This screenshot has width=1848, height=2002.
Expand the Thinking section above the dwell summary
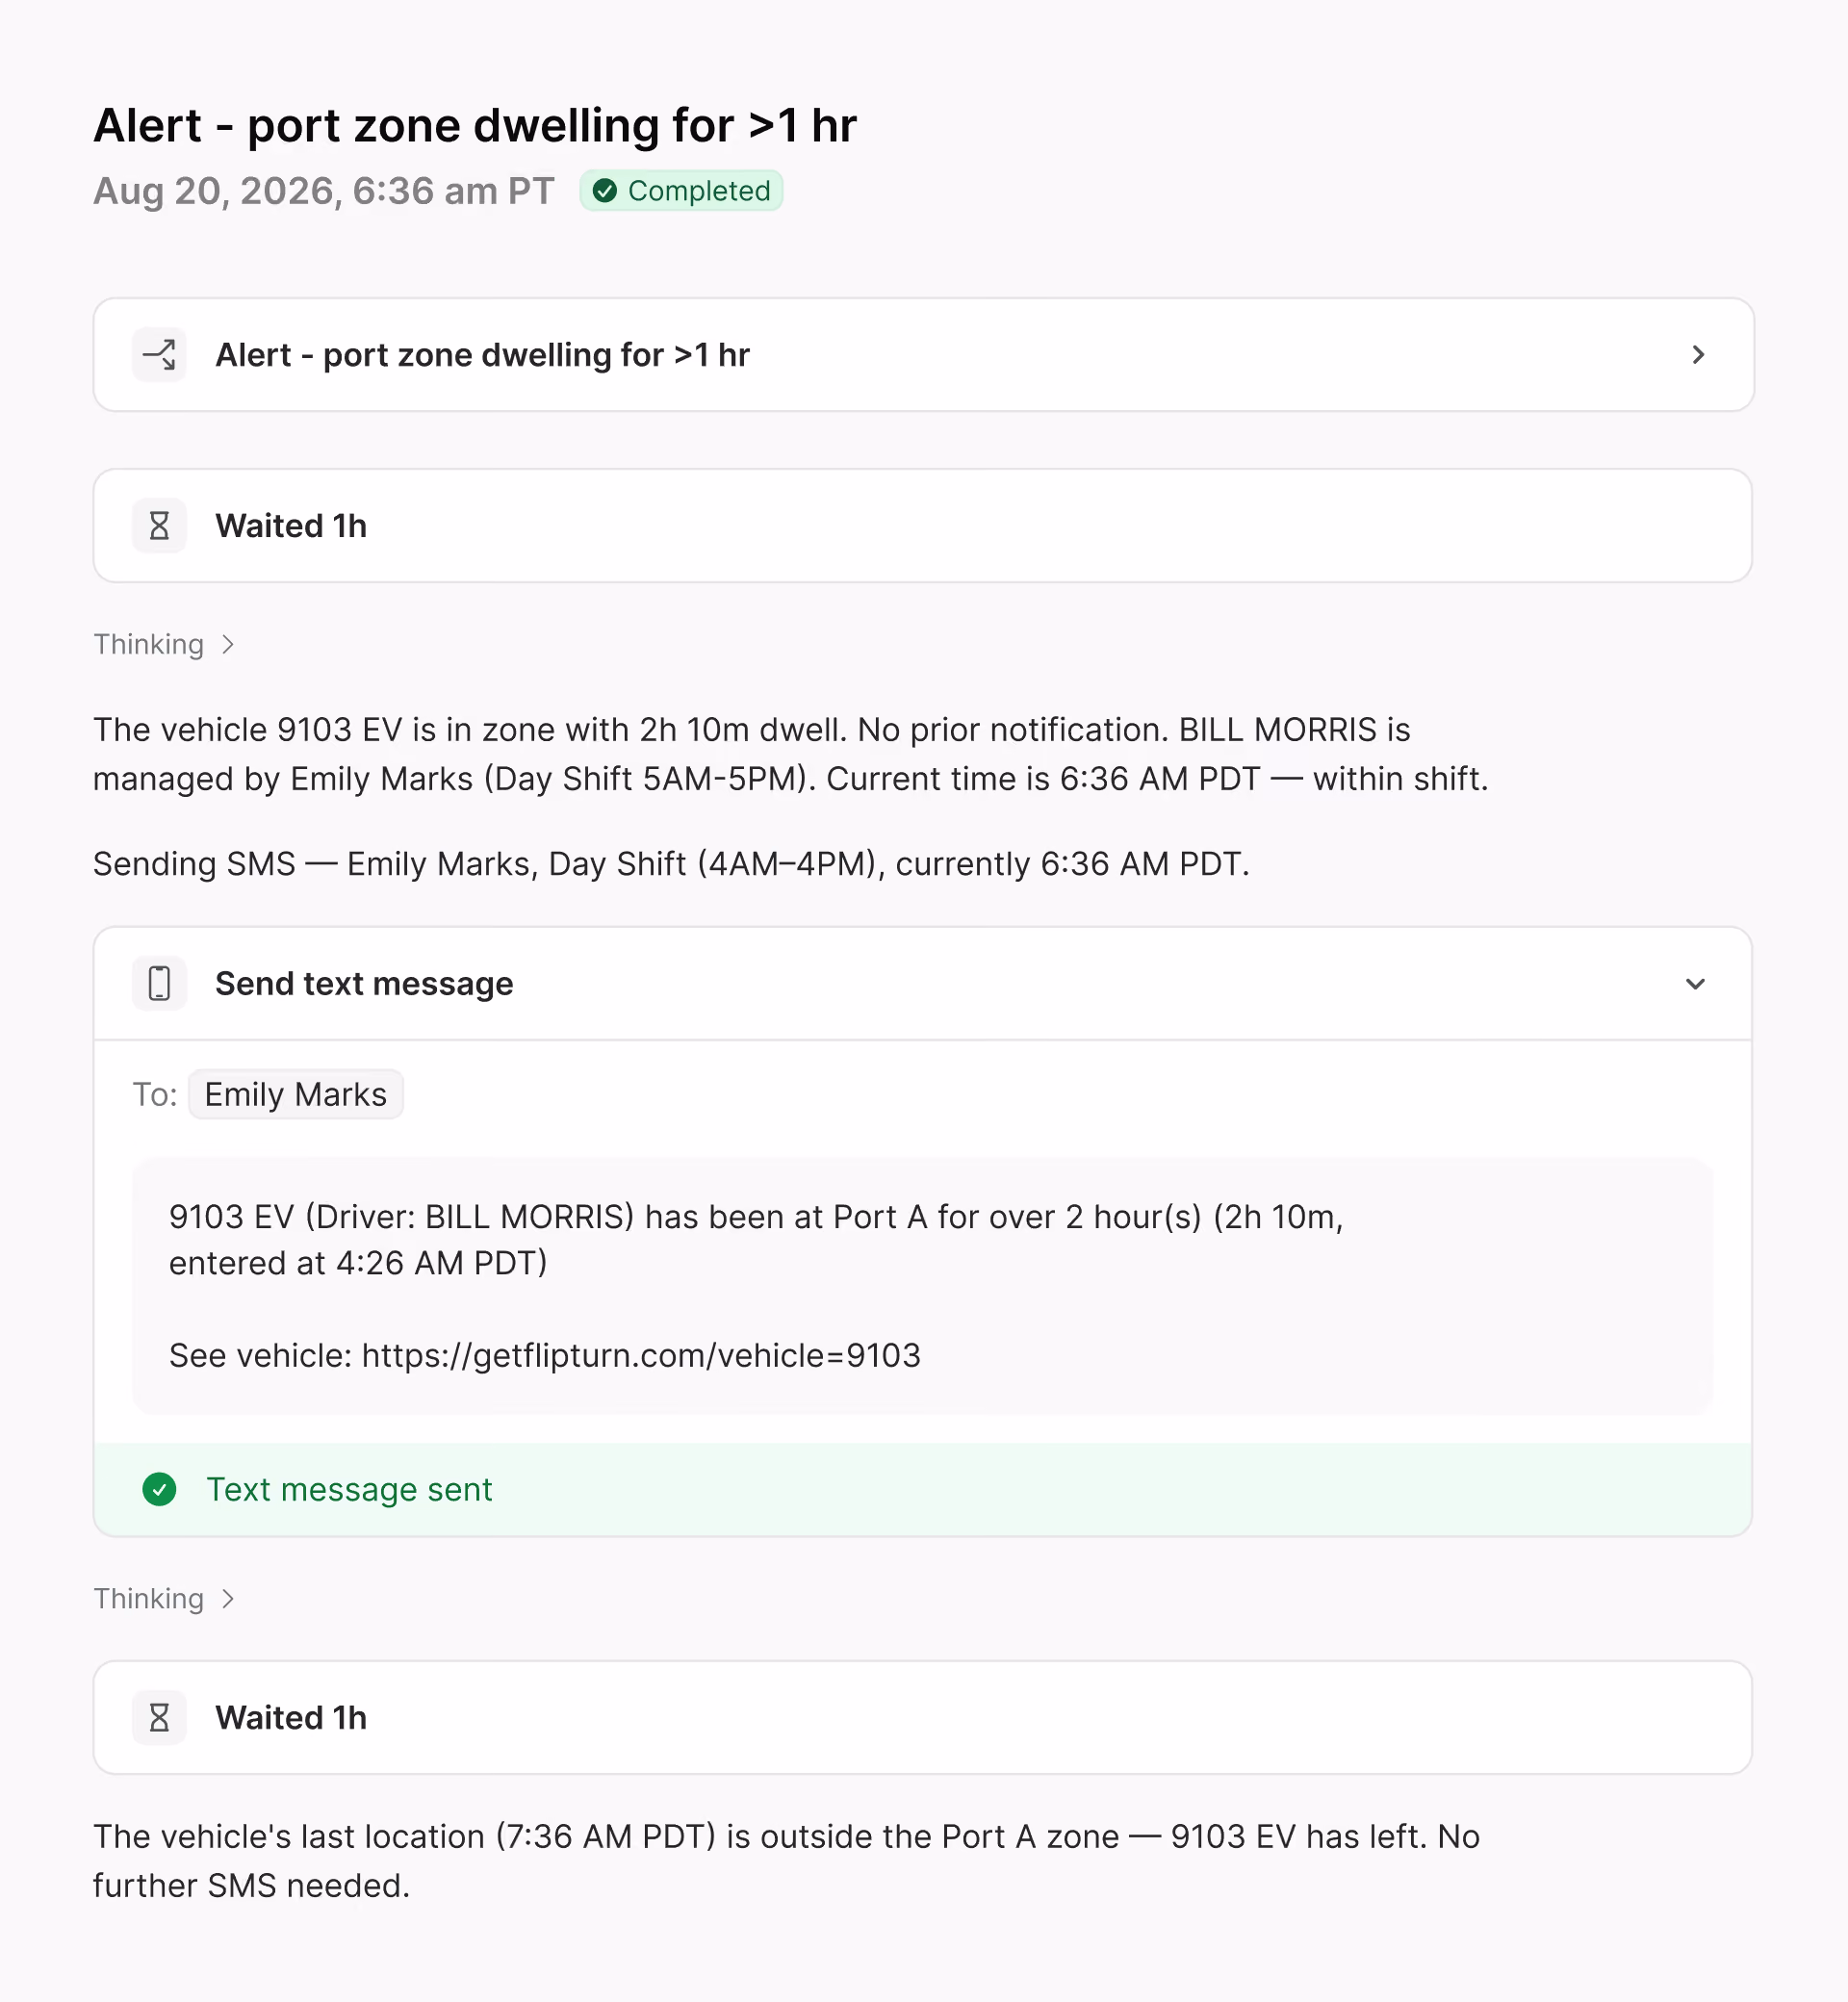pos(164,645)
